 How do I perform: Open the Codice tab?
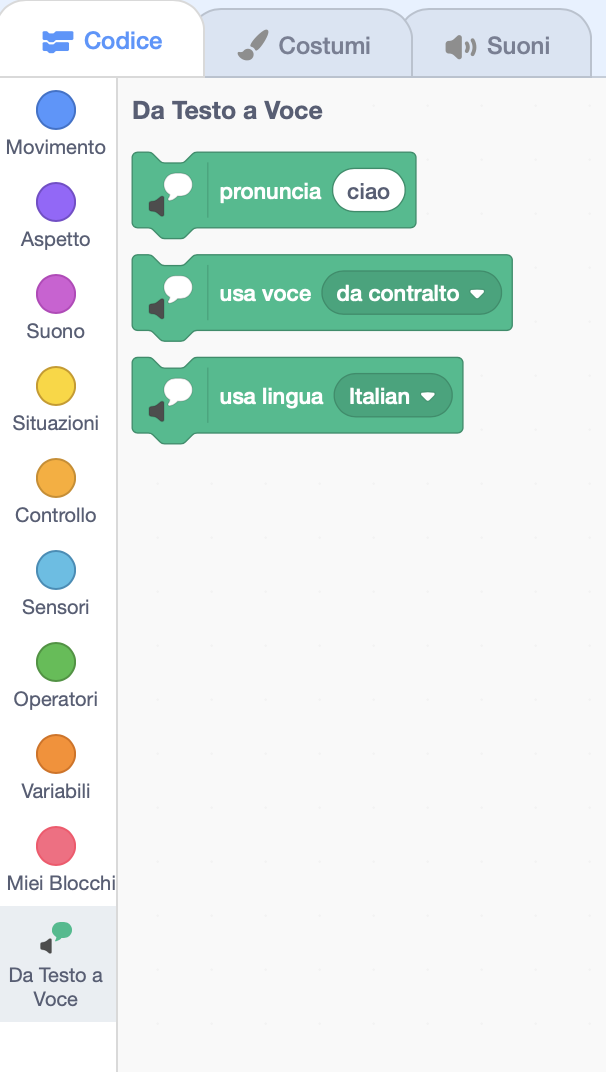(102, 40)
